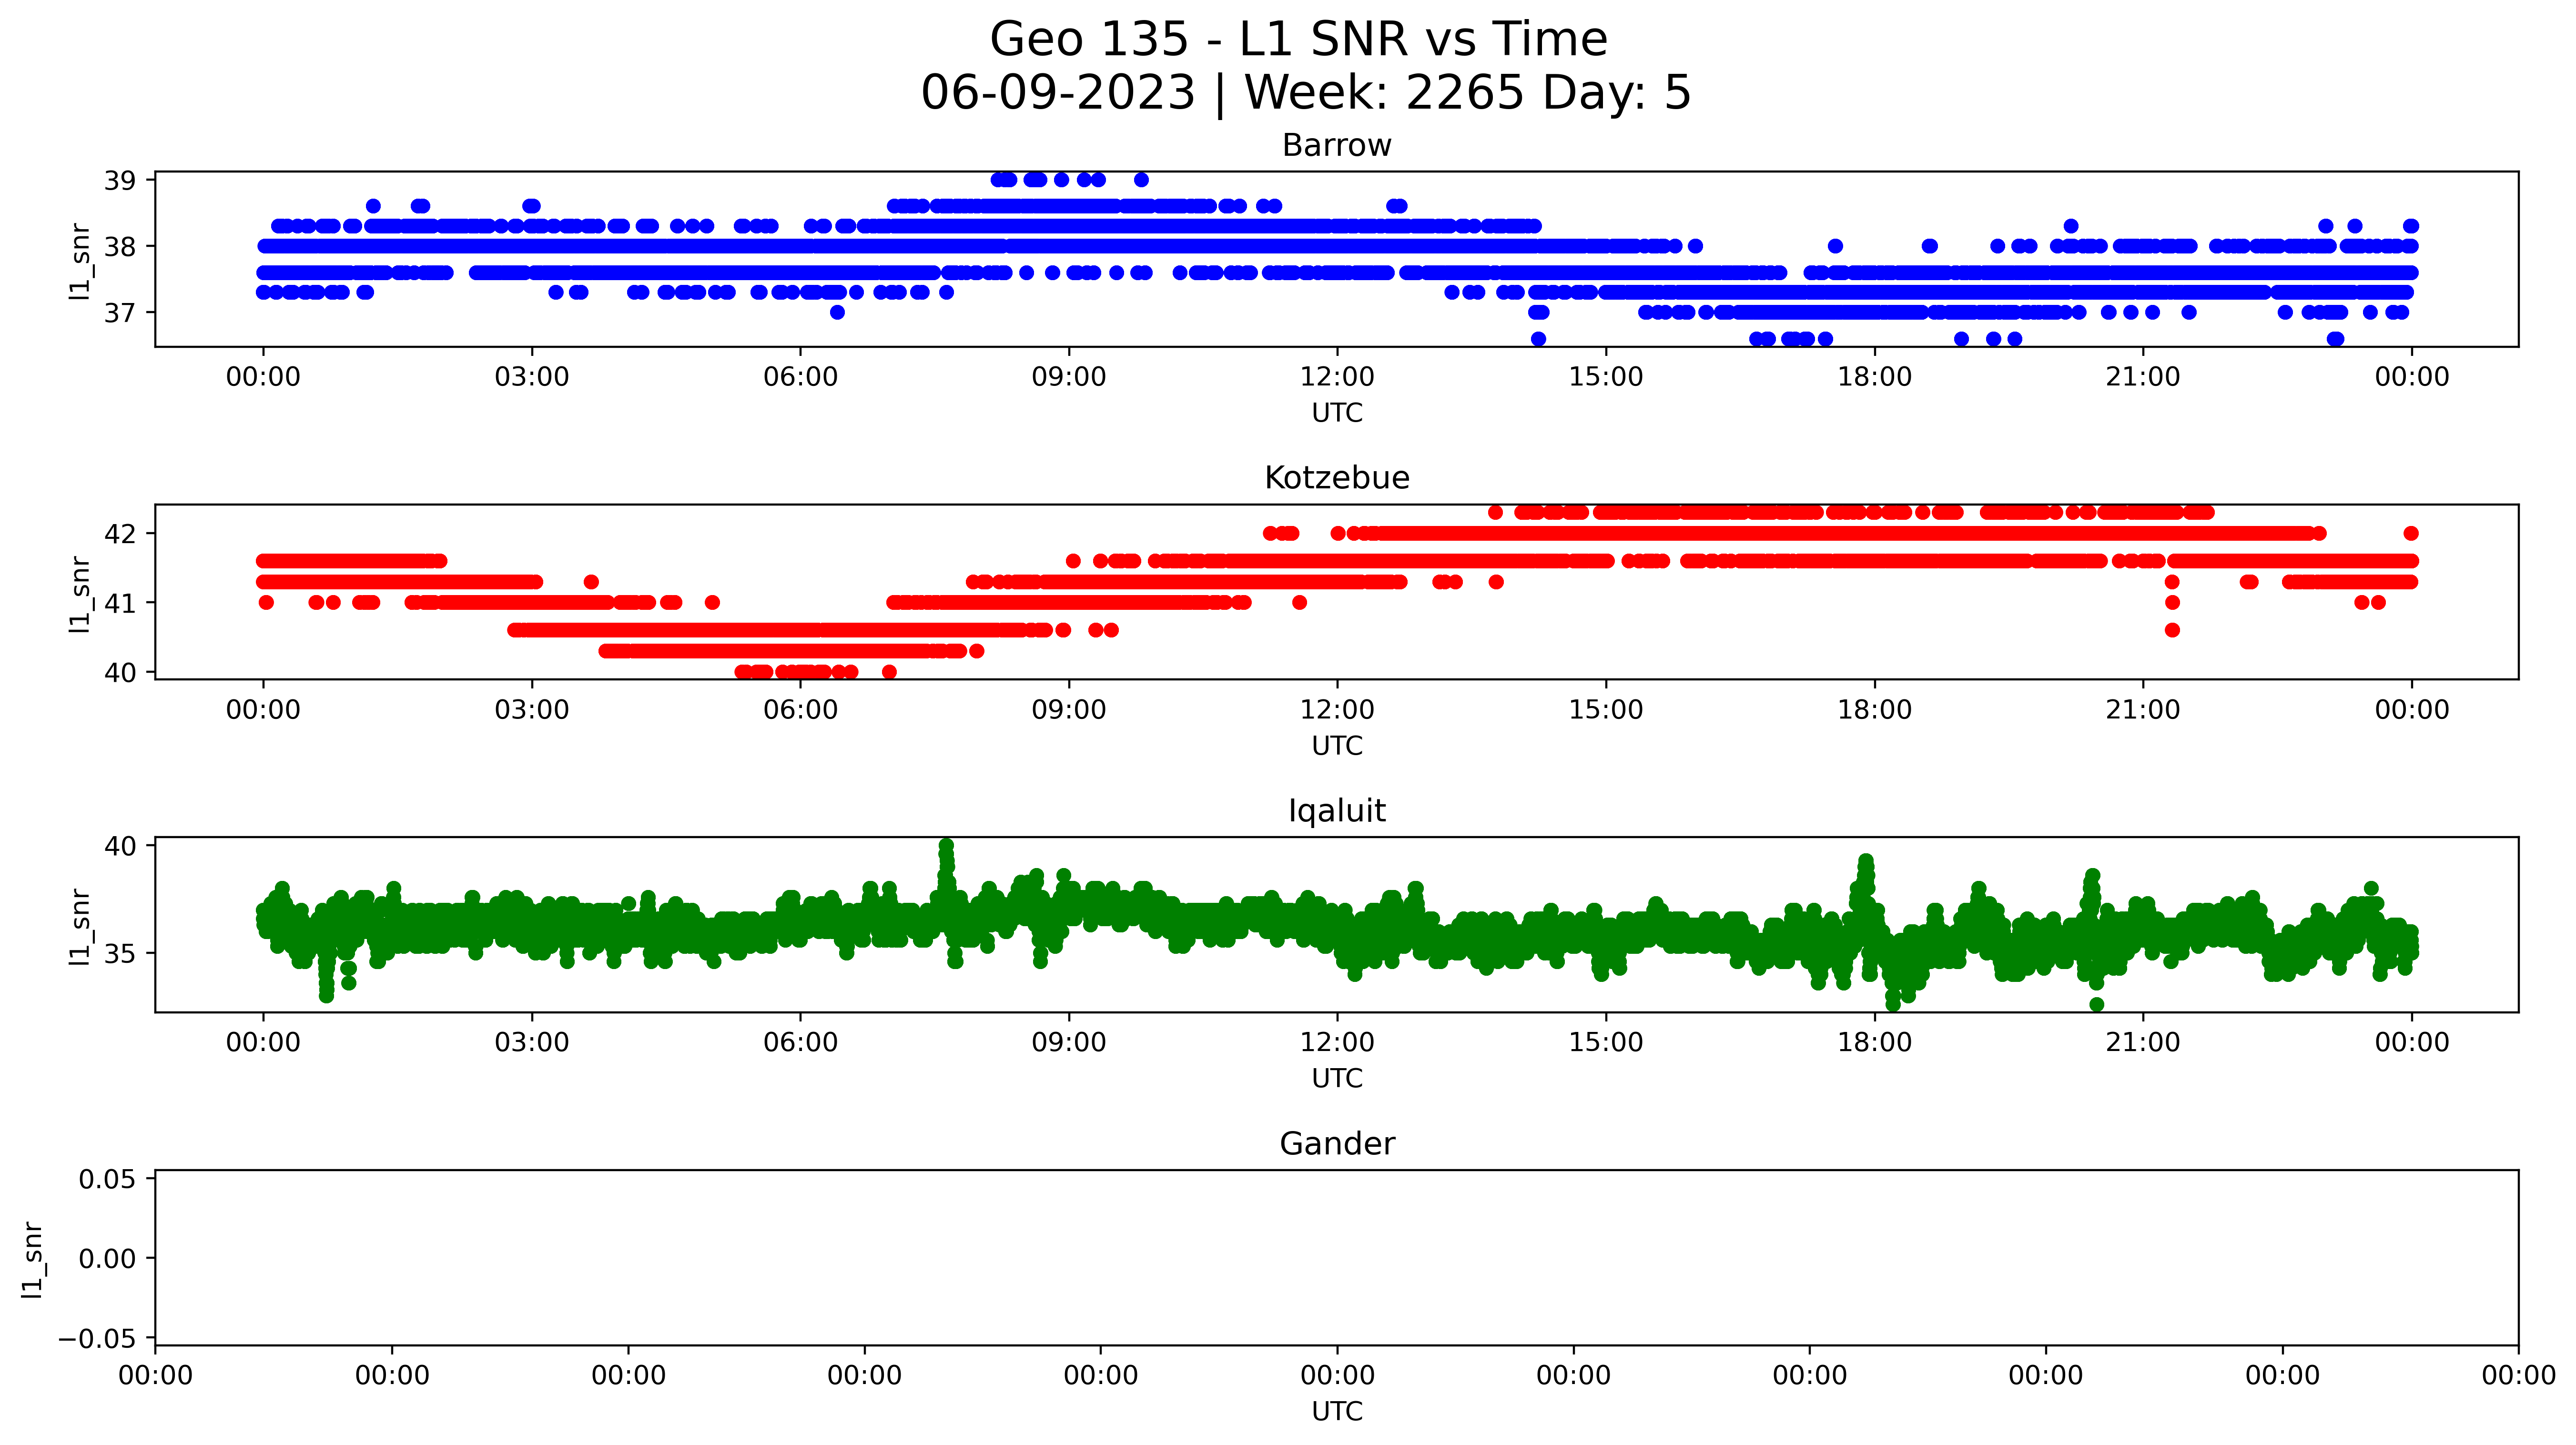
Task: Click the '38' y-axis tick in Barrow plot
Action: 120,247
